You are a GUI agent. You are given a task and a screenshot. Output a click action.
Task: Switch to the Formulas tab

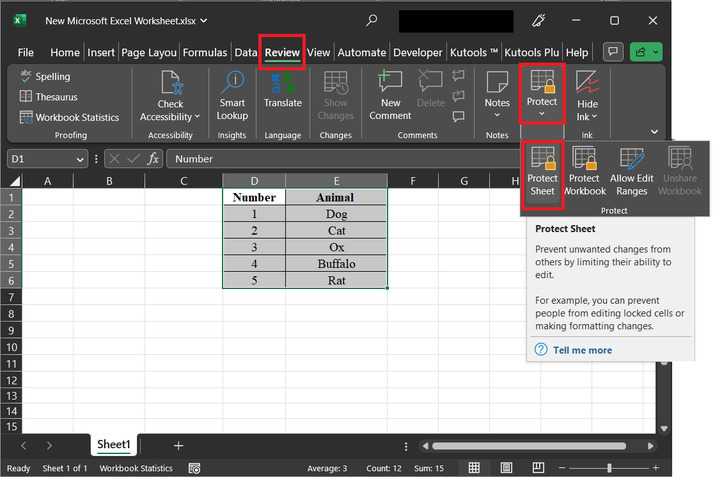(x=205, y=53)
